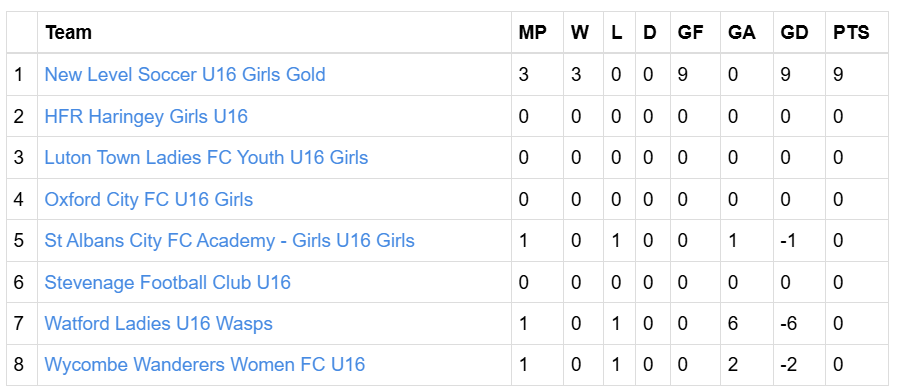Open Wycombe Wanderers Women FC U16 page
Image resolution: width=897 pixels, height=391 pixels.
click(205, 365)
